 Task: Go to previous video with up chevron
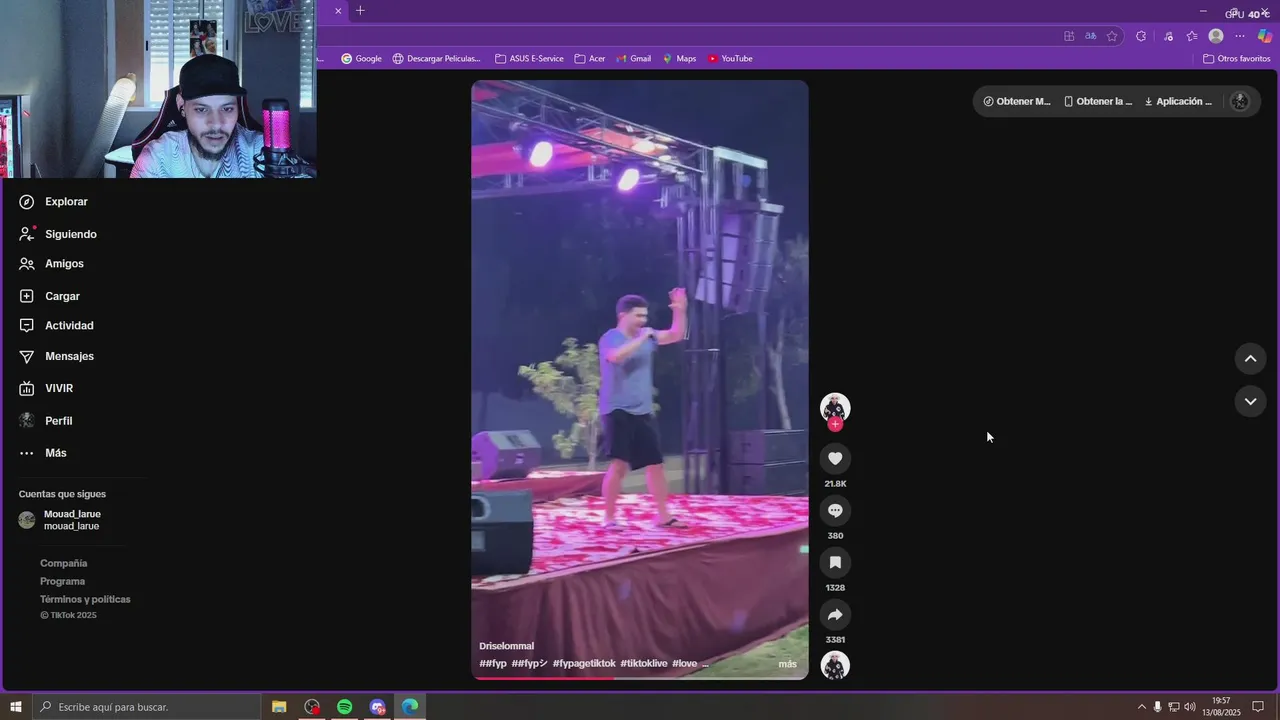click(1250, 359)
